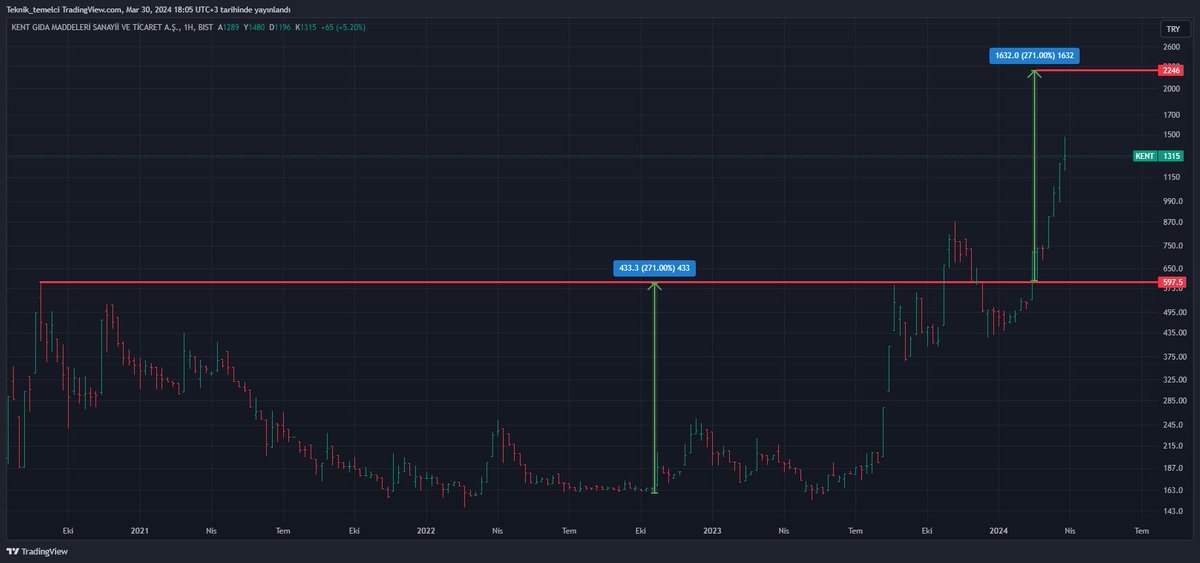The width and height of the screenshot is (1200, 563).
Task: Click the 1150 price axis label
Action: 1173,178
